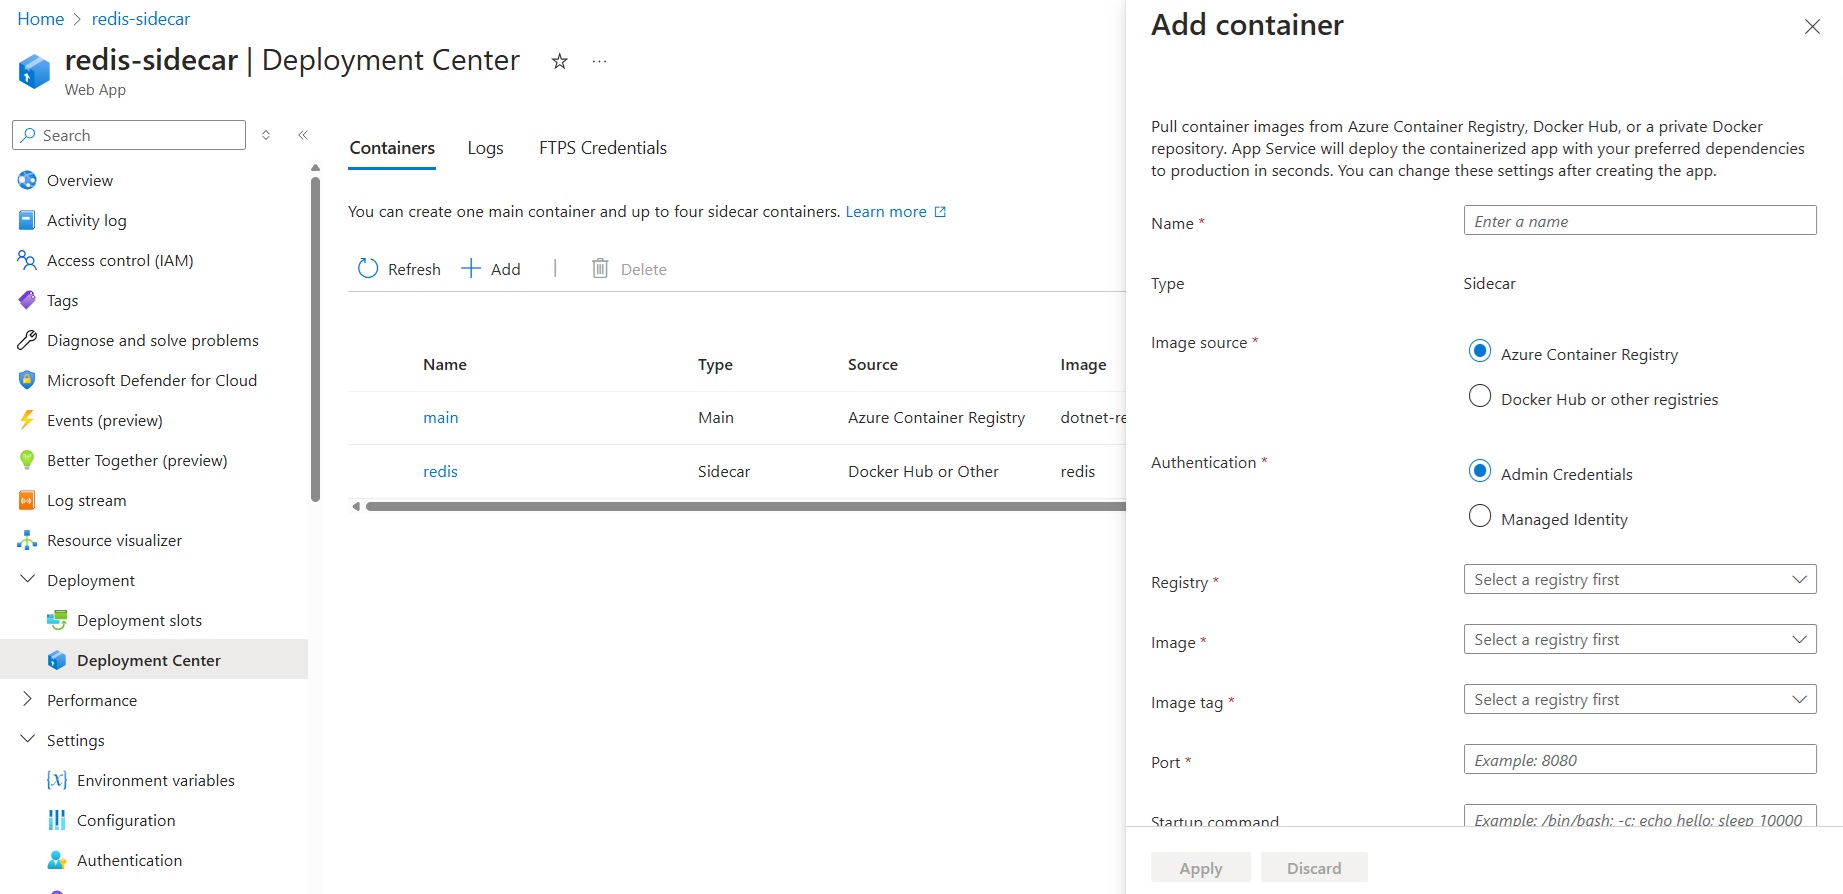
Task: Click the external link icon beside Learn more
Action: click(940, 212)
